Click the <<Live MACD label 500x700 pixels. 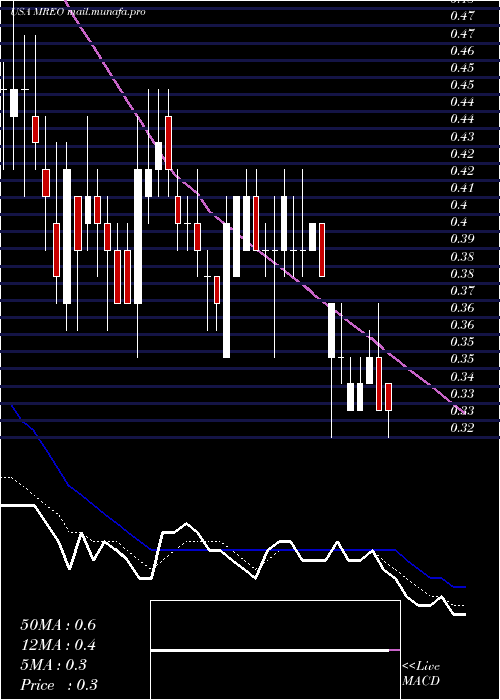pos(421,674)
